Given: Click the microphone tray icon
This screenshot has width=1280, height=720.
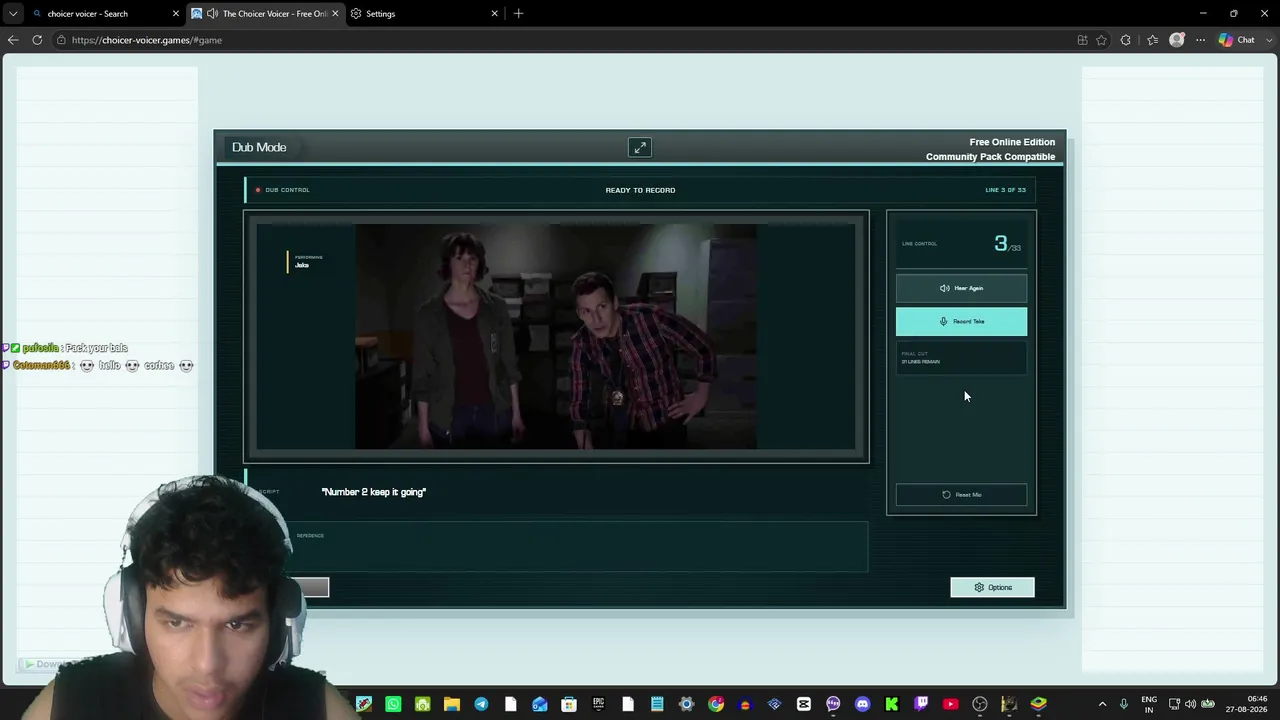Looking at the screenshot, I should tap(1124, 704).
